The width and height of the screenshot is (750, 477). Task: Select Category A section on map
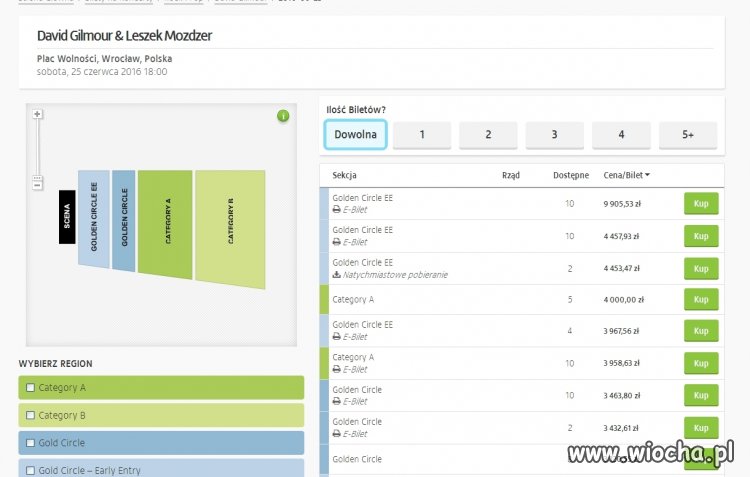point(165,224)
